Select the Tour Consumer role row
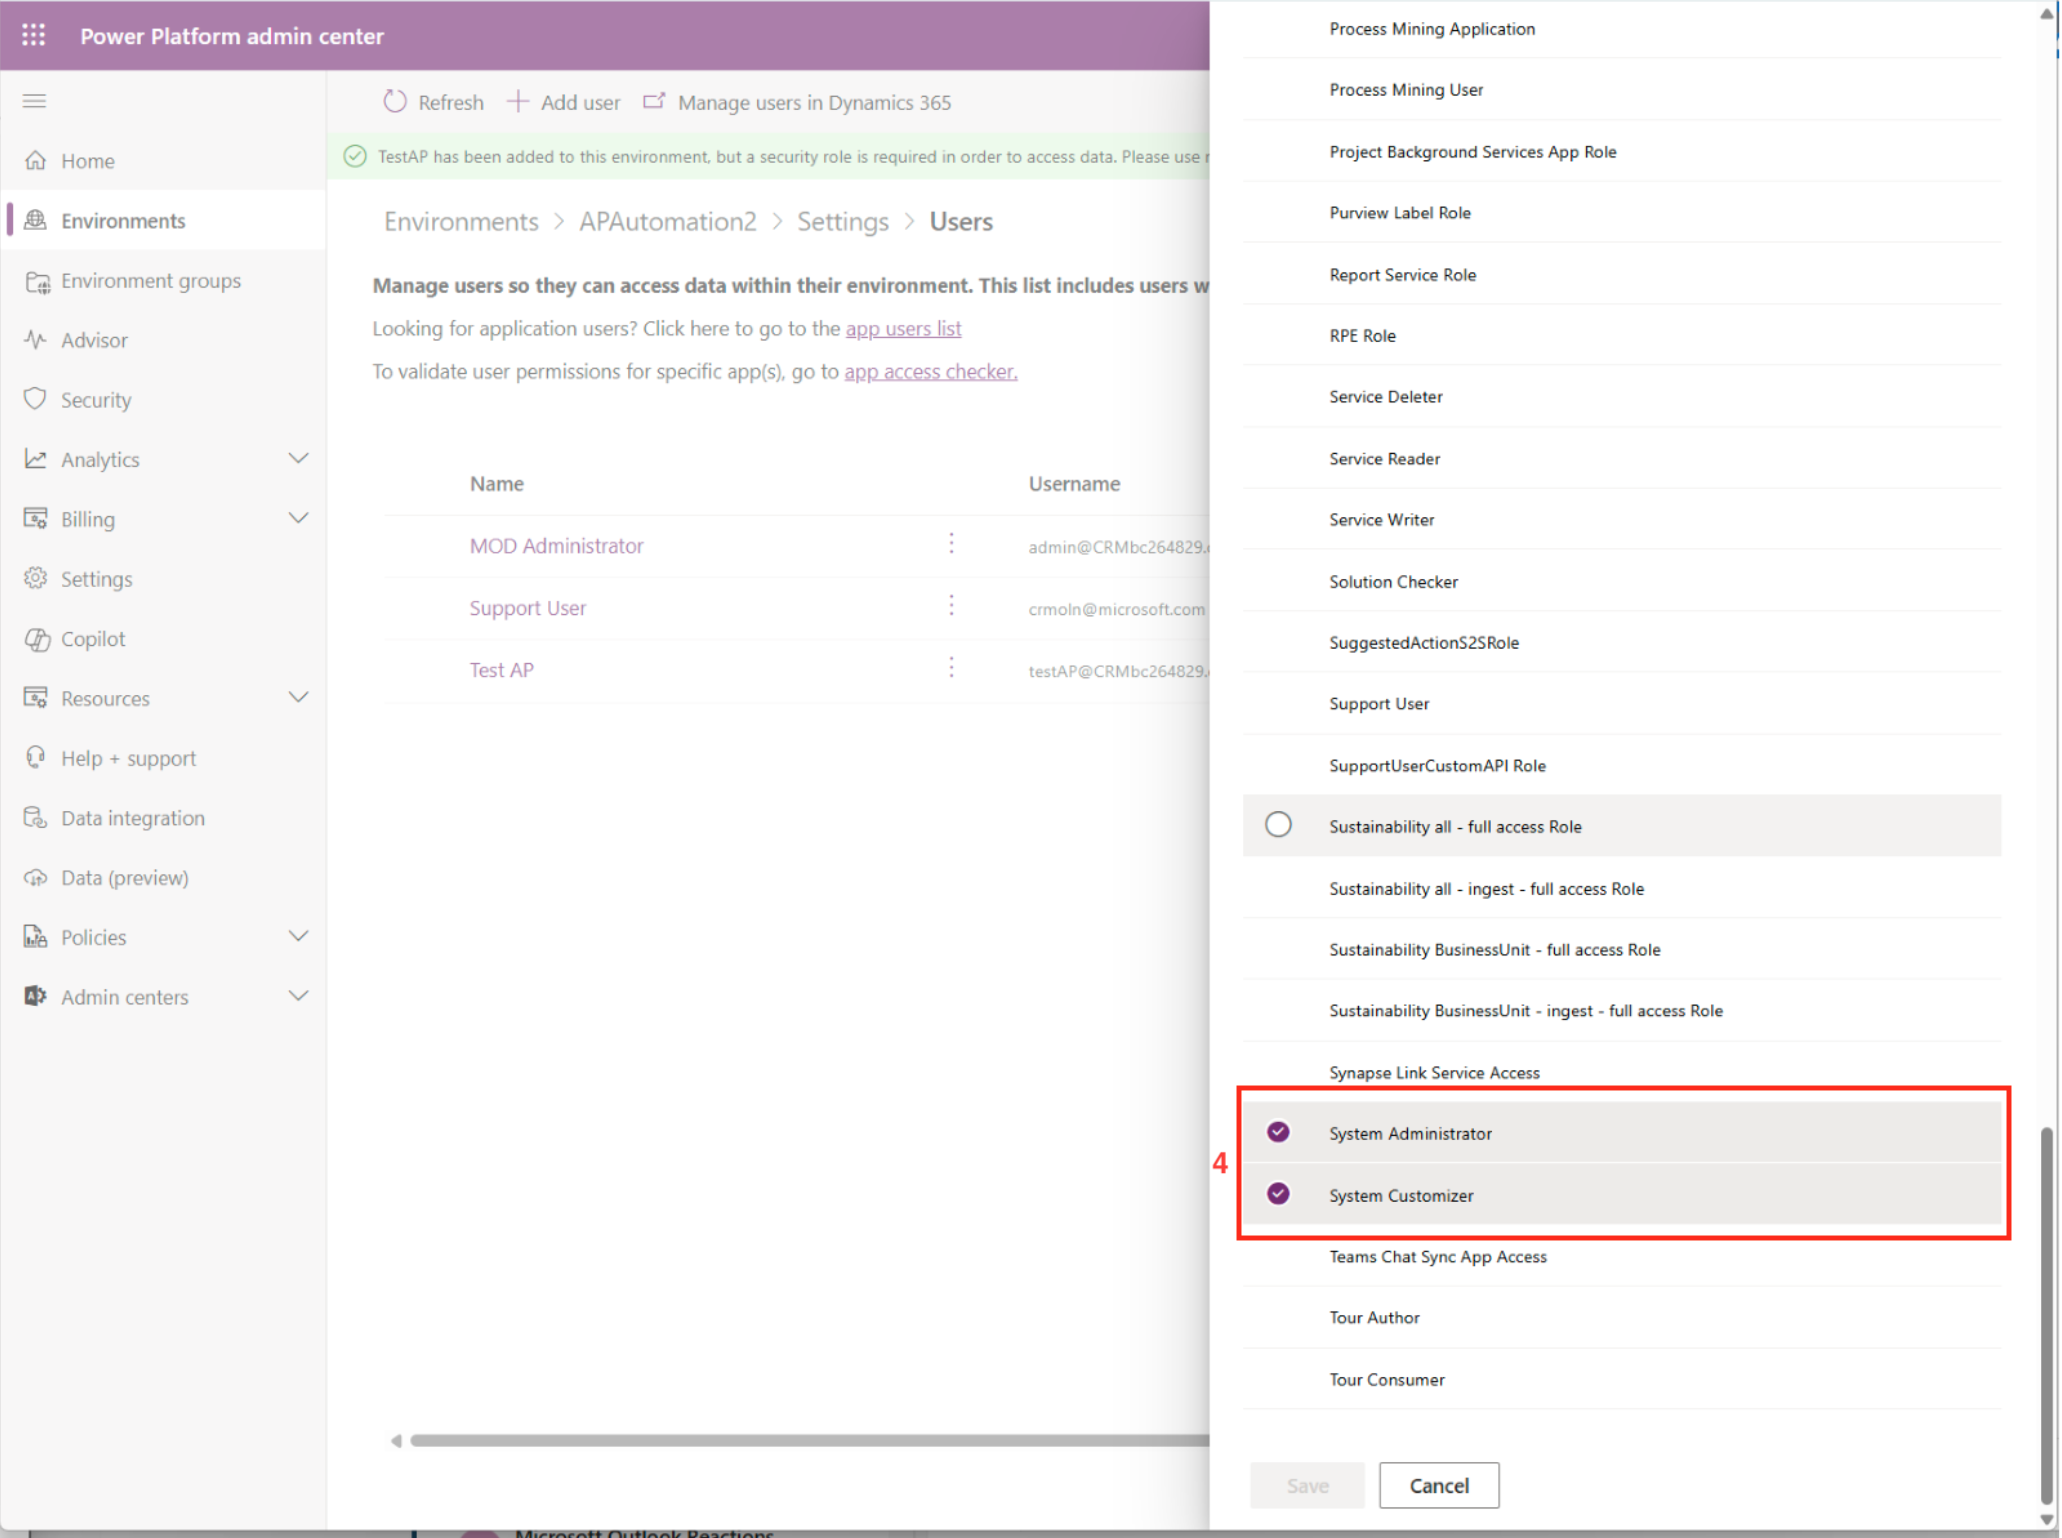2062x1538 pixels. point(1621,1379)
